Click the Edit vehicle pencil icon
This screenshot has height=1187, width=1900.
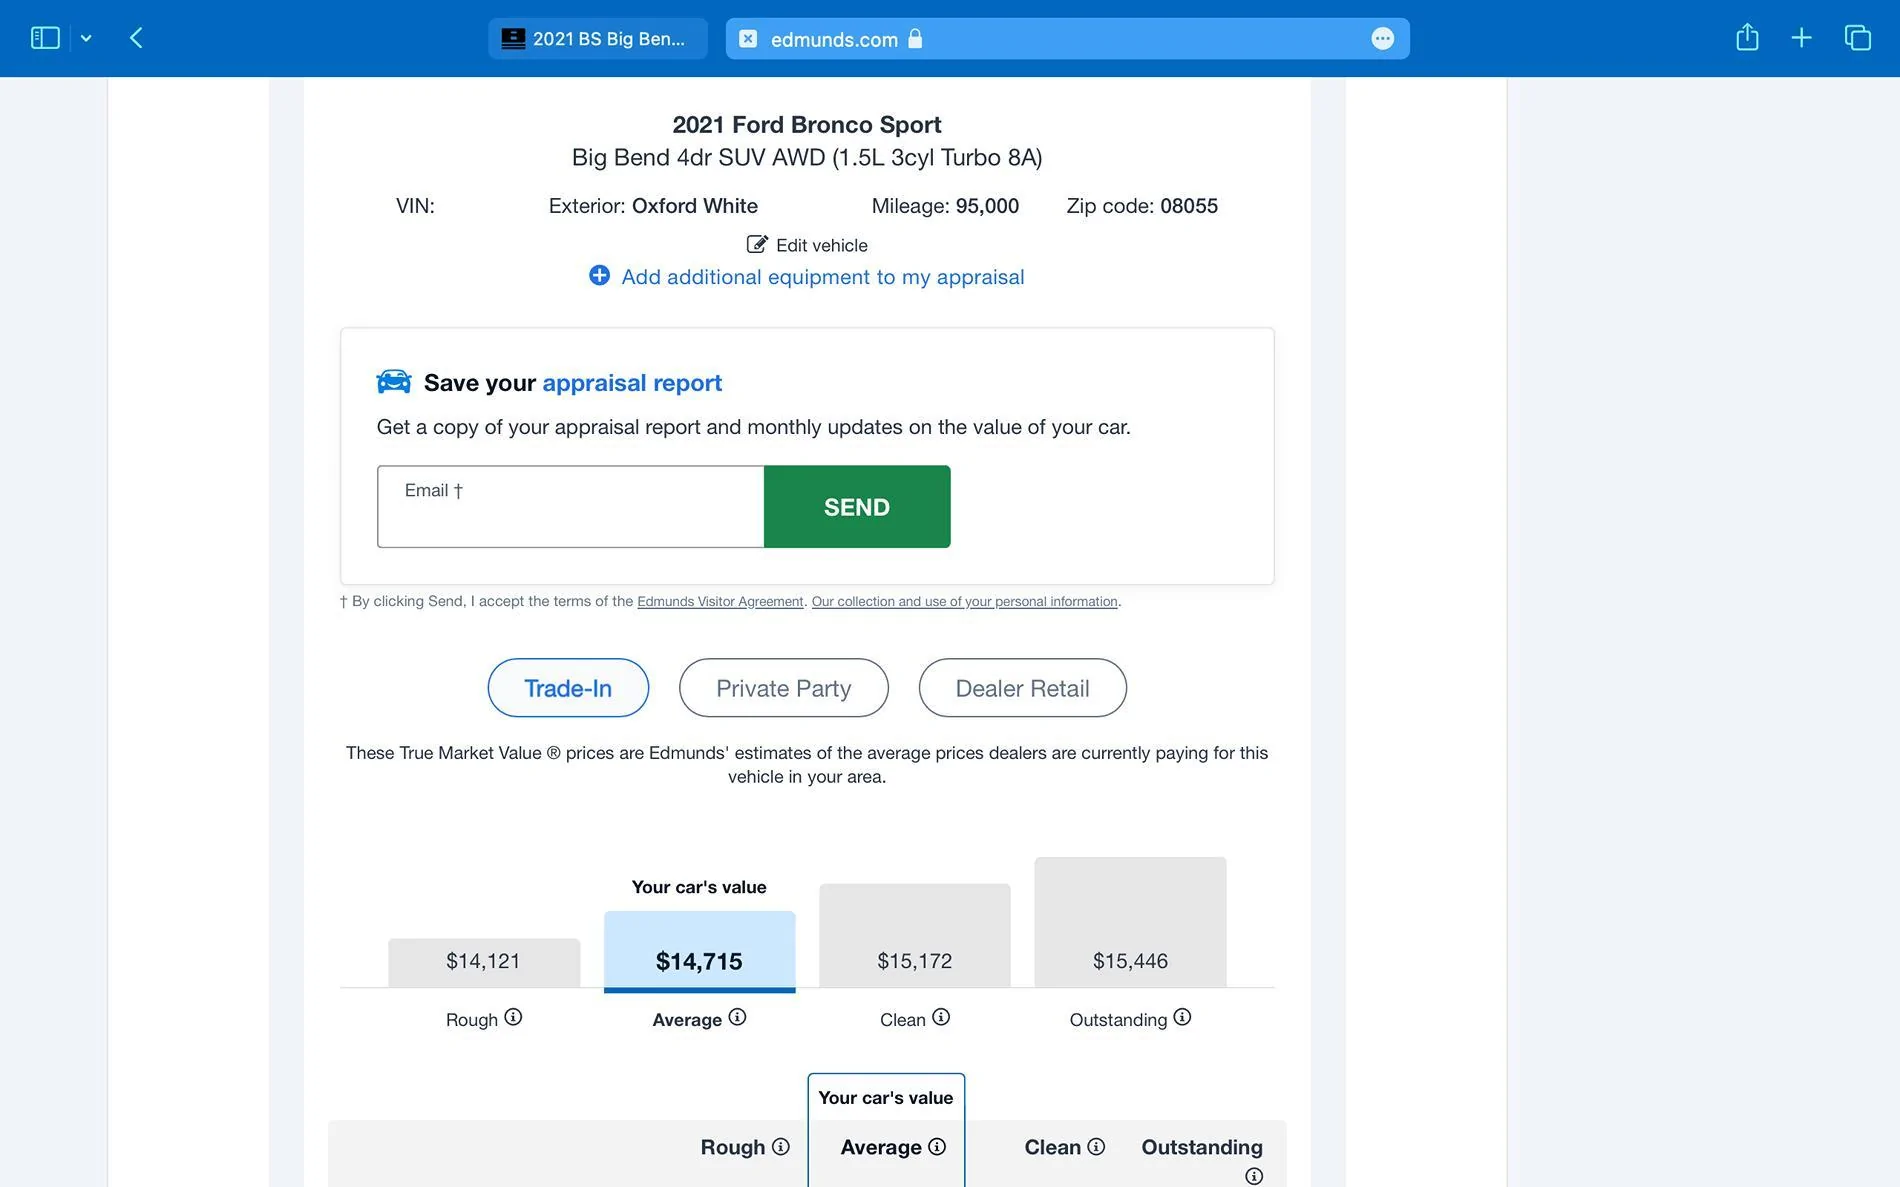click(757, 245)
